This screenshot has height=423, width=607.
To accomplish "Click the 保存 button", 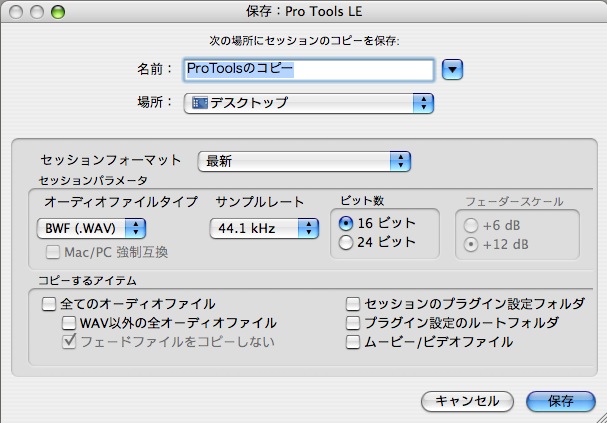I will 561,401.
